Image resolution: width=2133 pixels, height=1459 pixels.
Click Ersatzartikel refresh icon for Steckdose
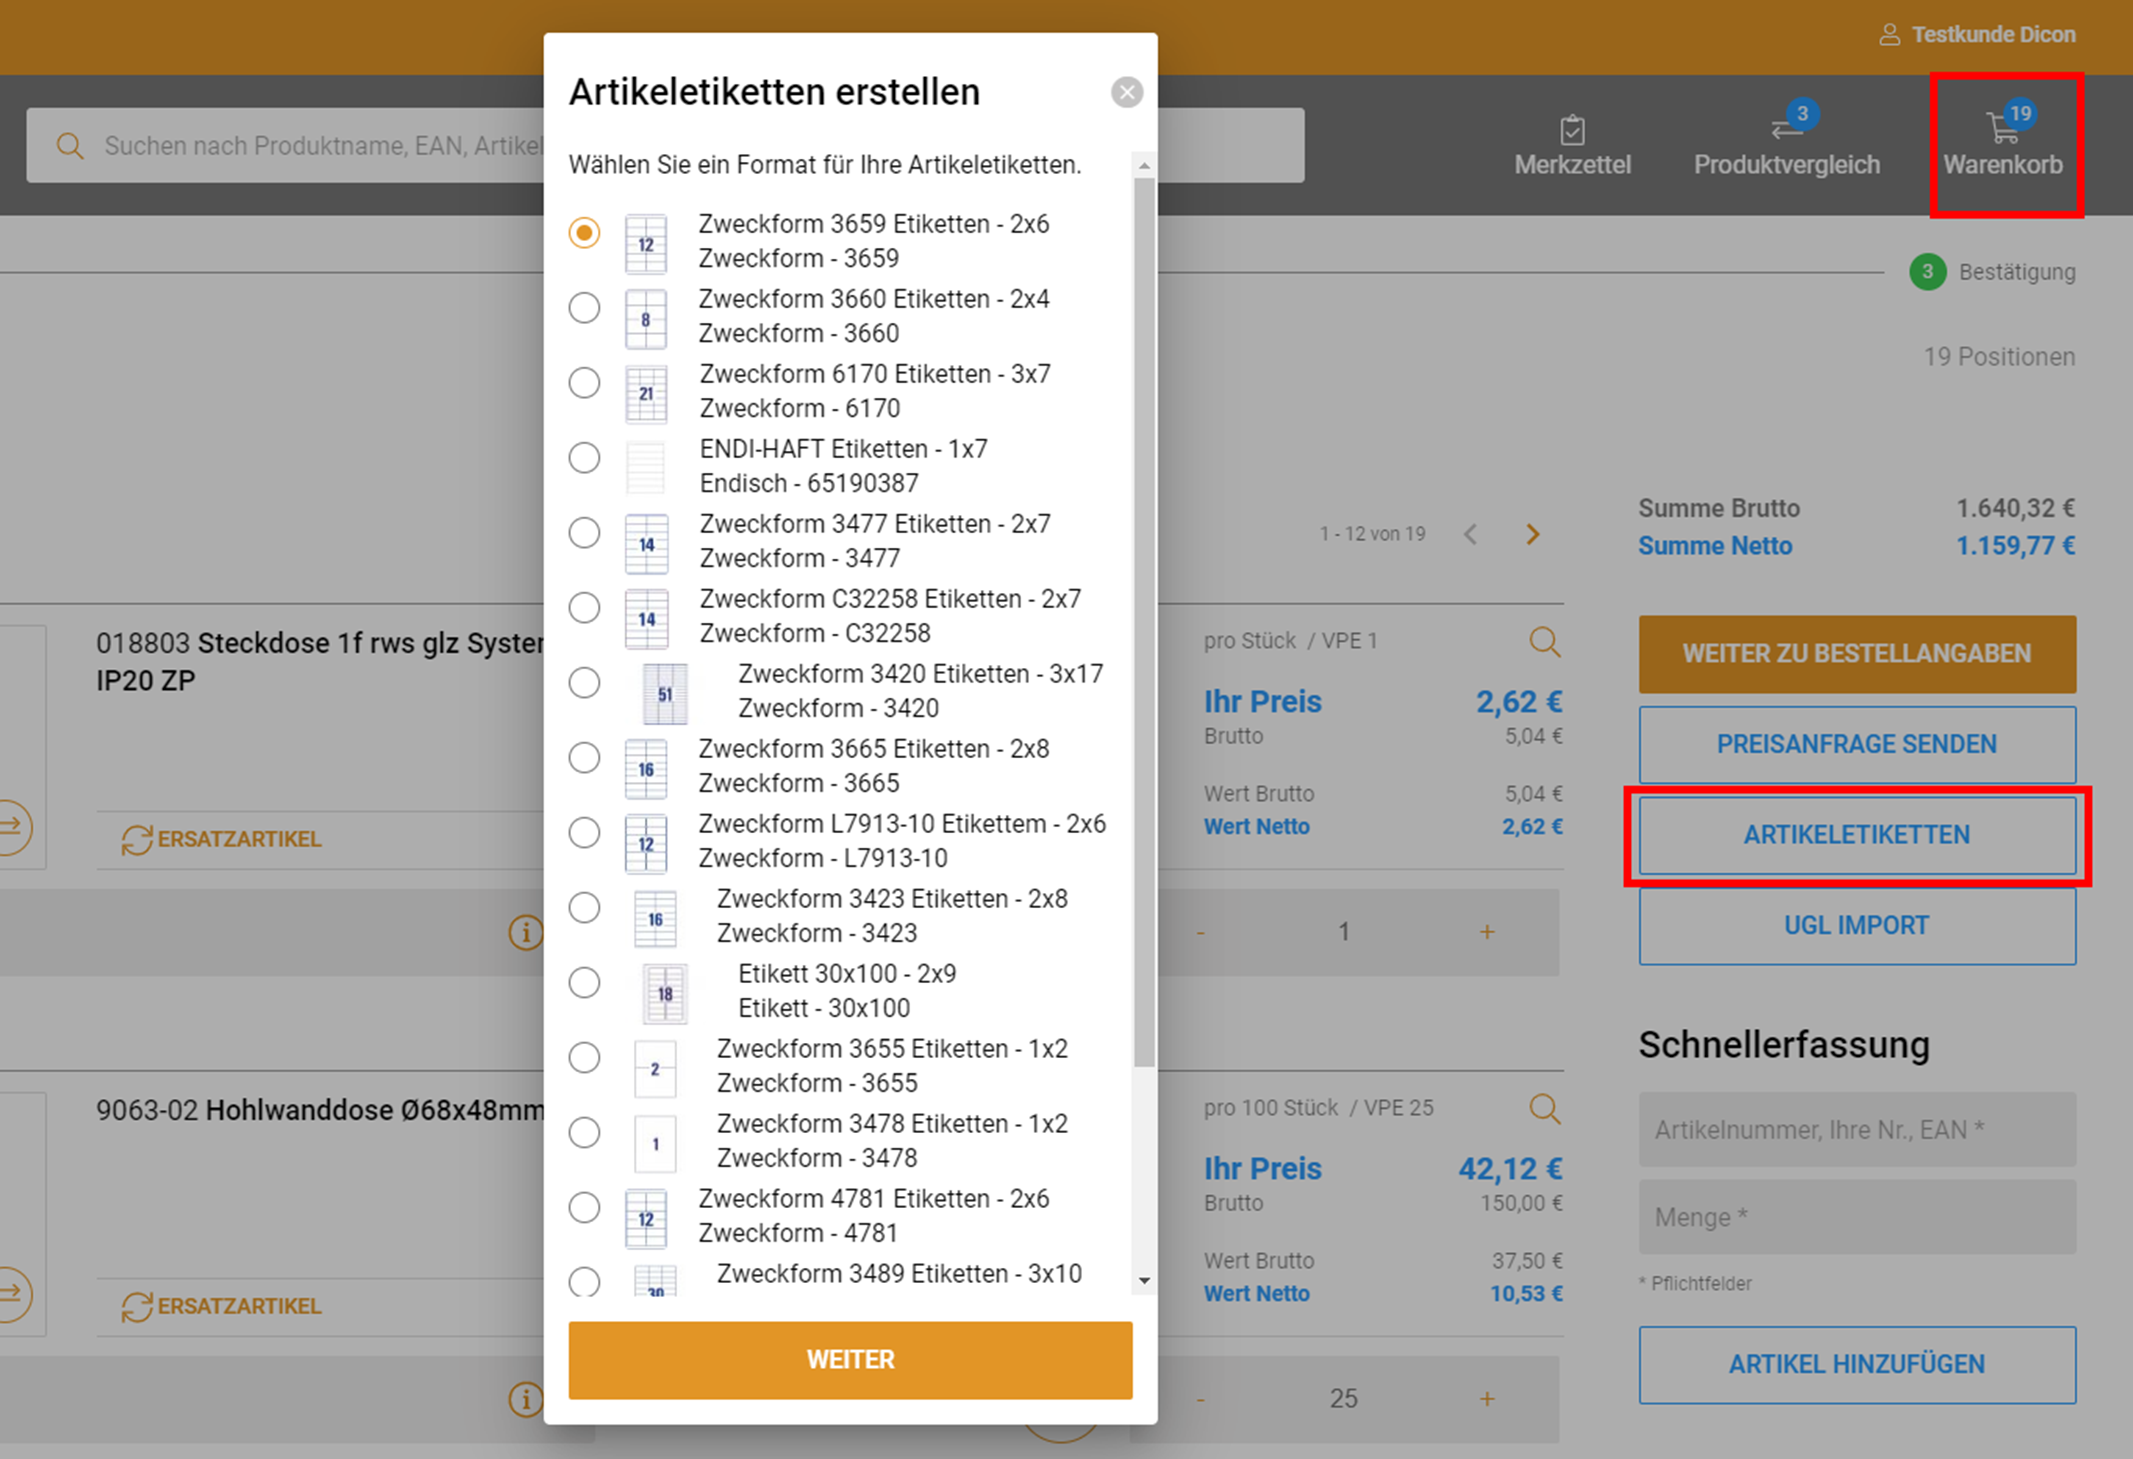pos(136,839)
